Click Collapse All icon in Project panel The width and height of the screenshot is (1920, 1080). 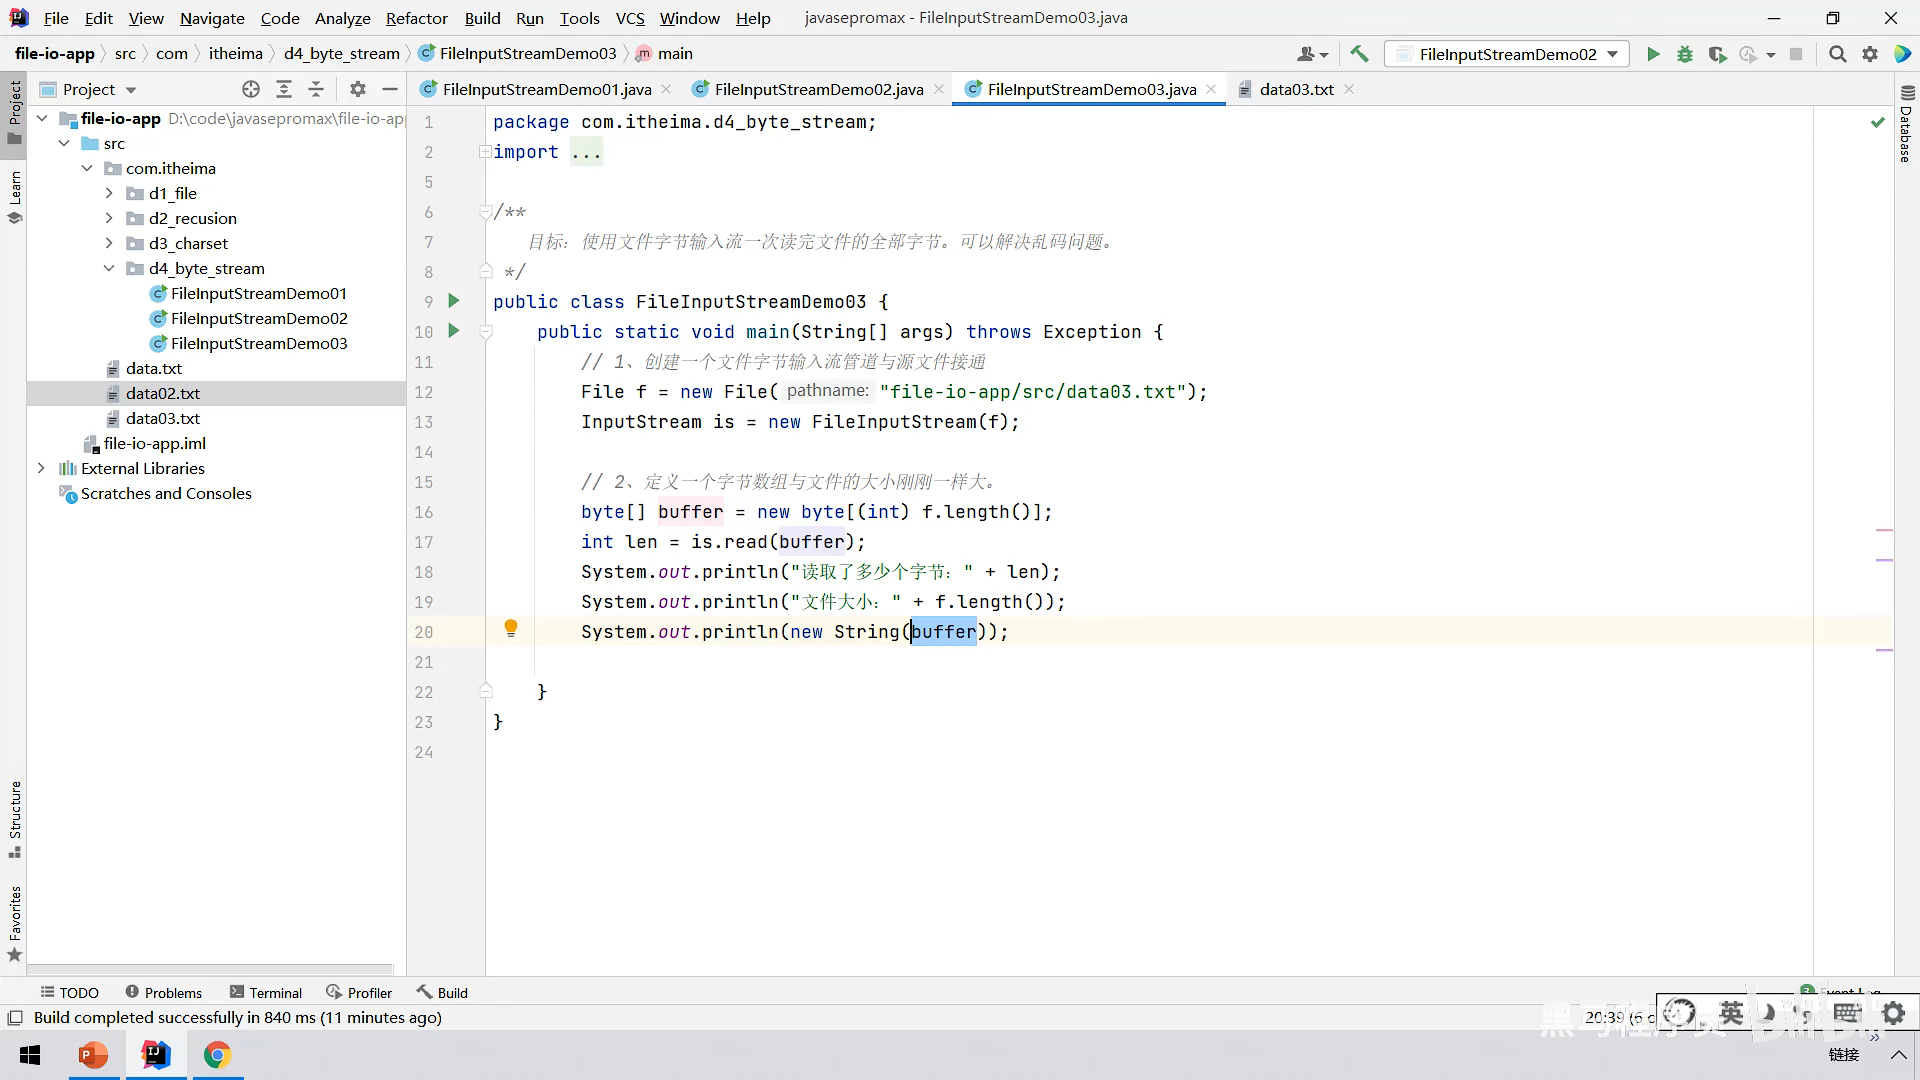[316, 89]
